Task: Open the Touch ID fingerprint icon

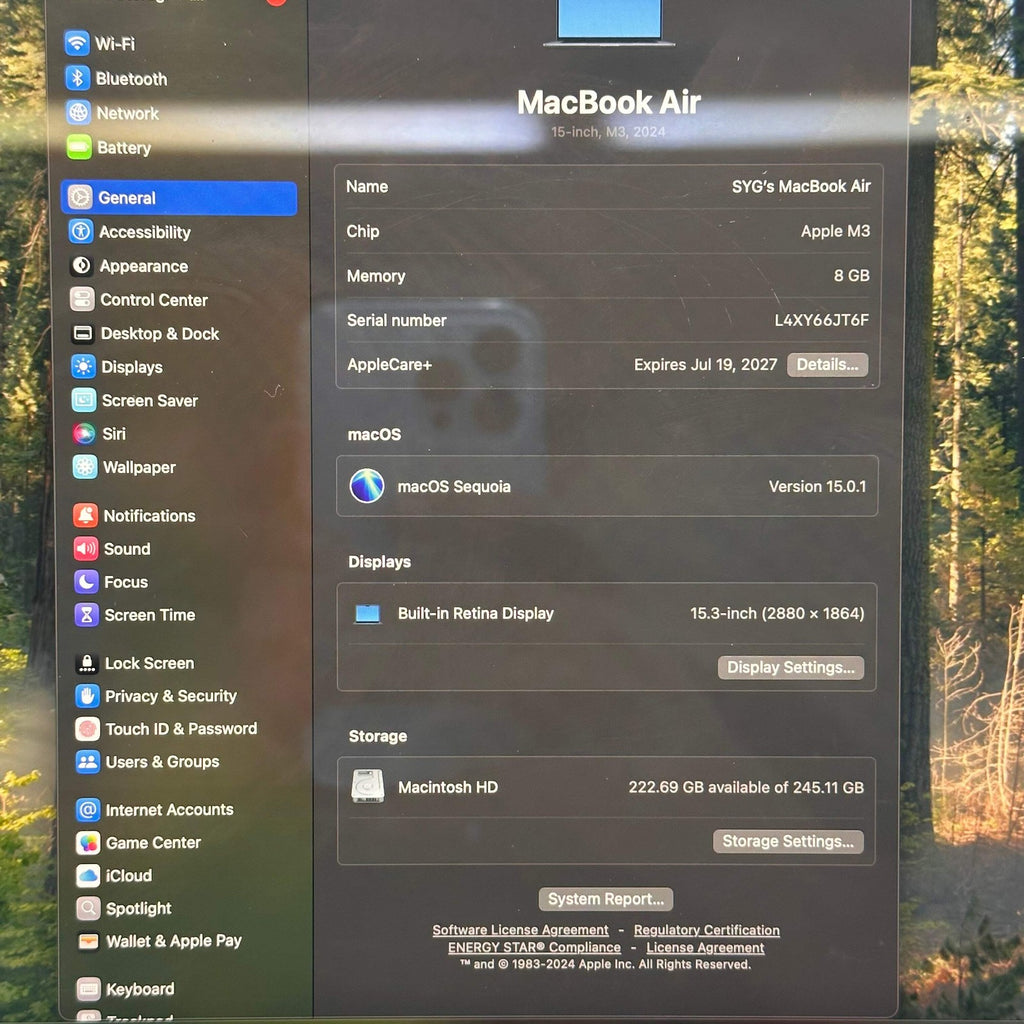Action: 88,728
